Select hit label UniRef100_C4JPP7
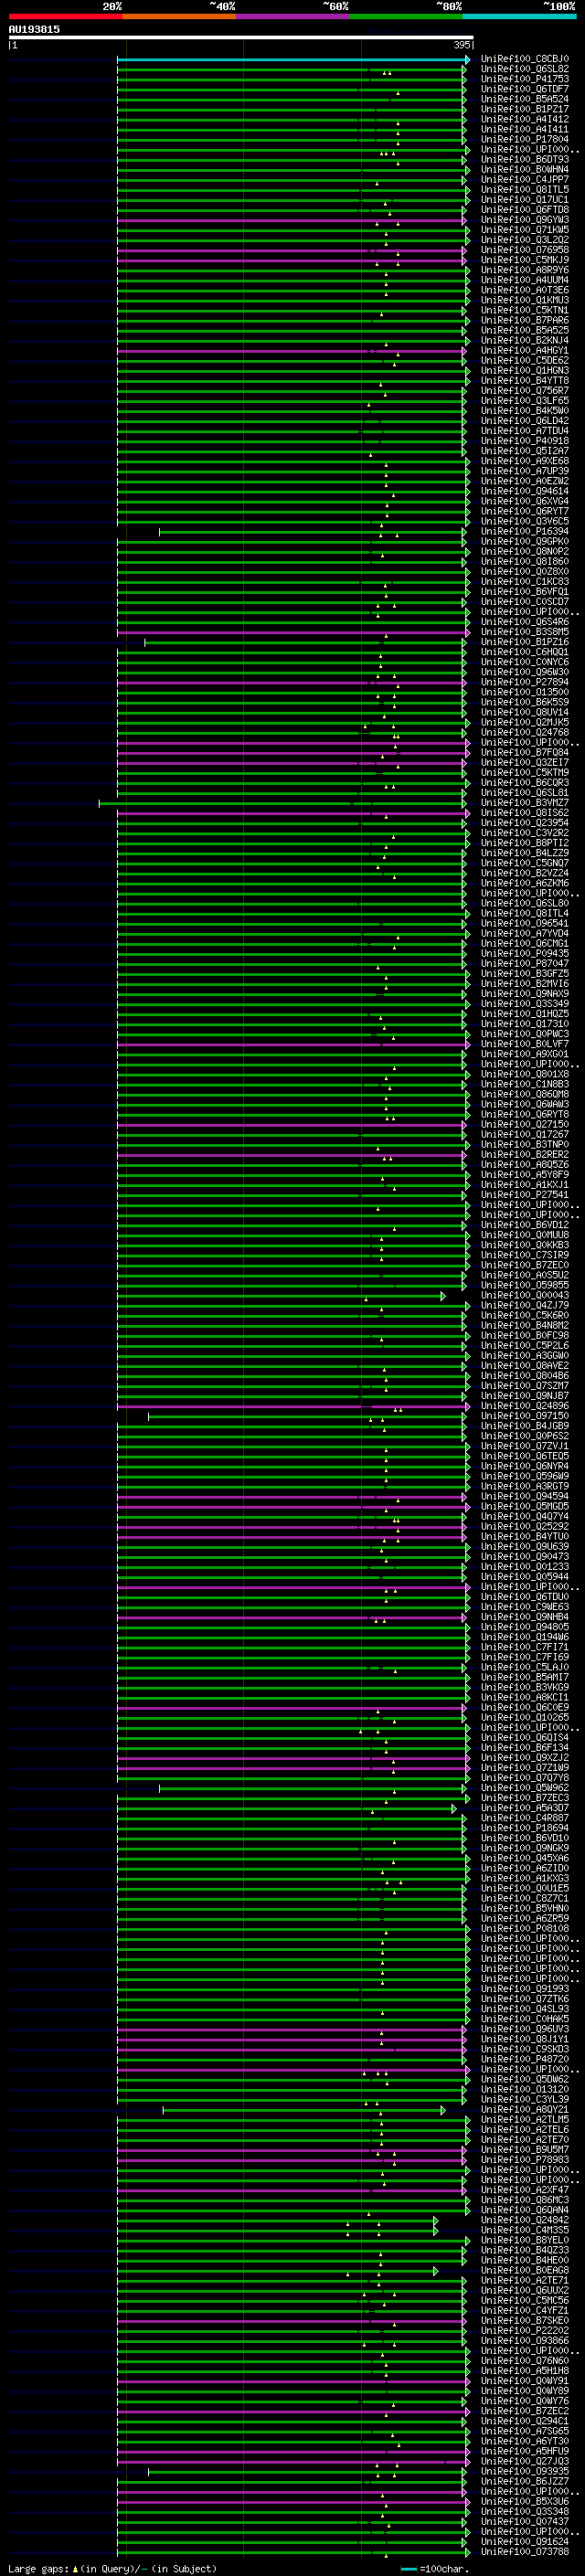585x2576 pixels. pyautogui.click(x=524, y=180)
